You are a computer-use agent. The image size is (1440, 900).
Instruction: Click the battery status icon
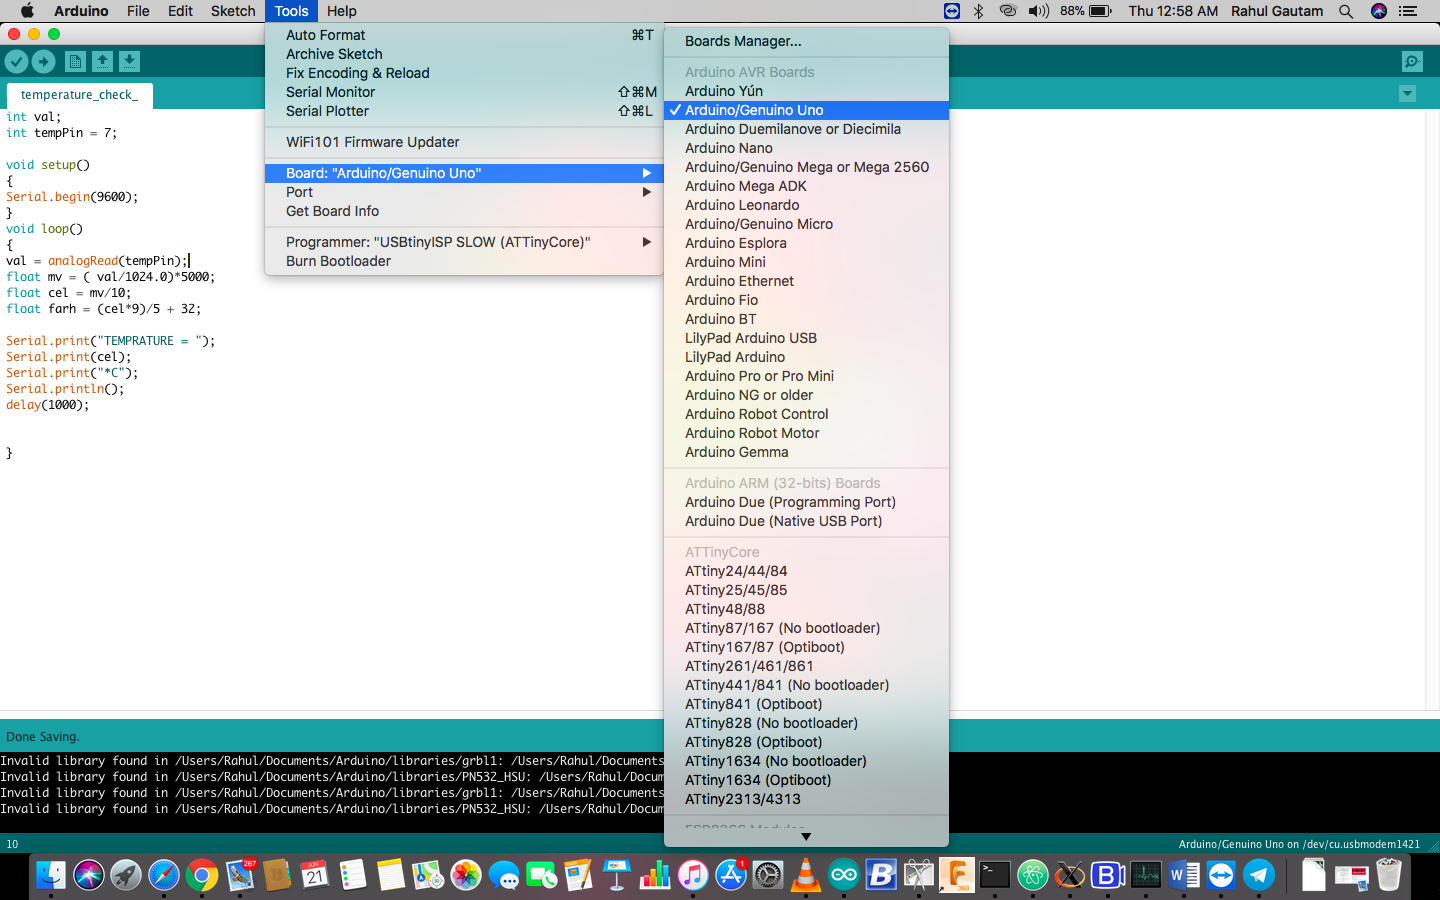(1100, 11)
